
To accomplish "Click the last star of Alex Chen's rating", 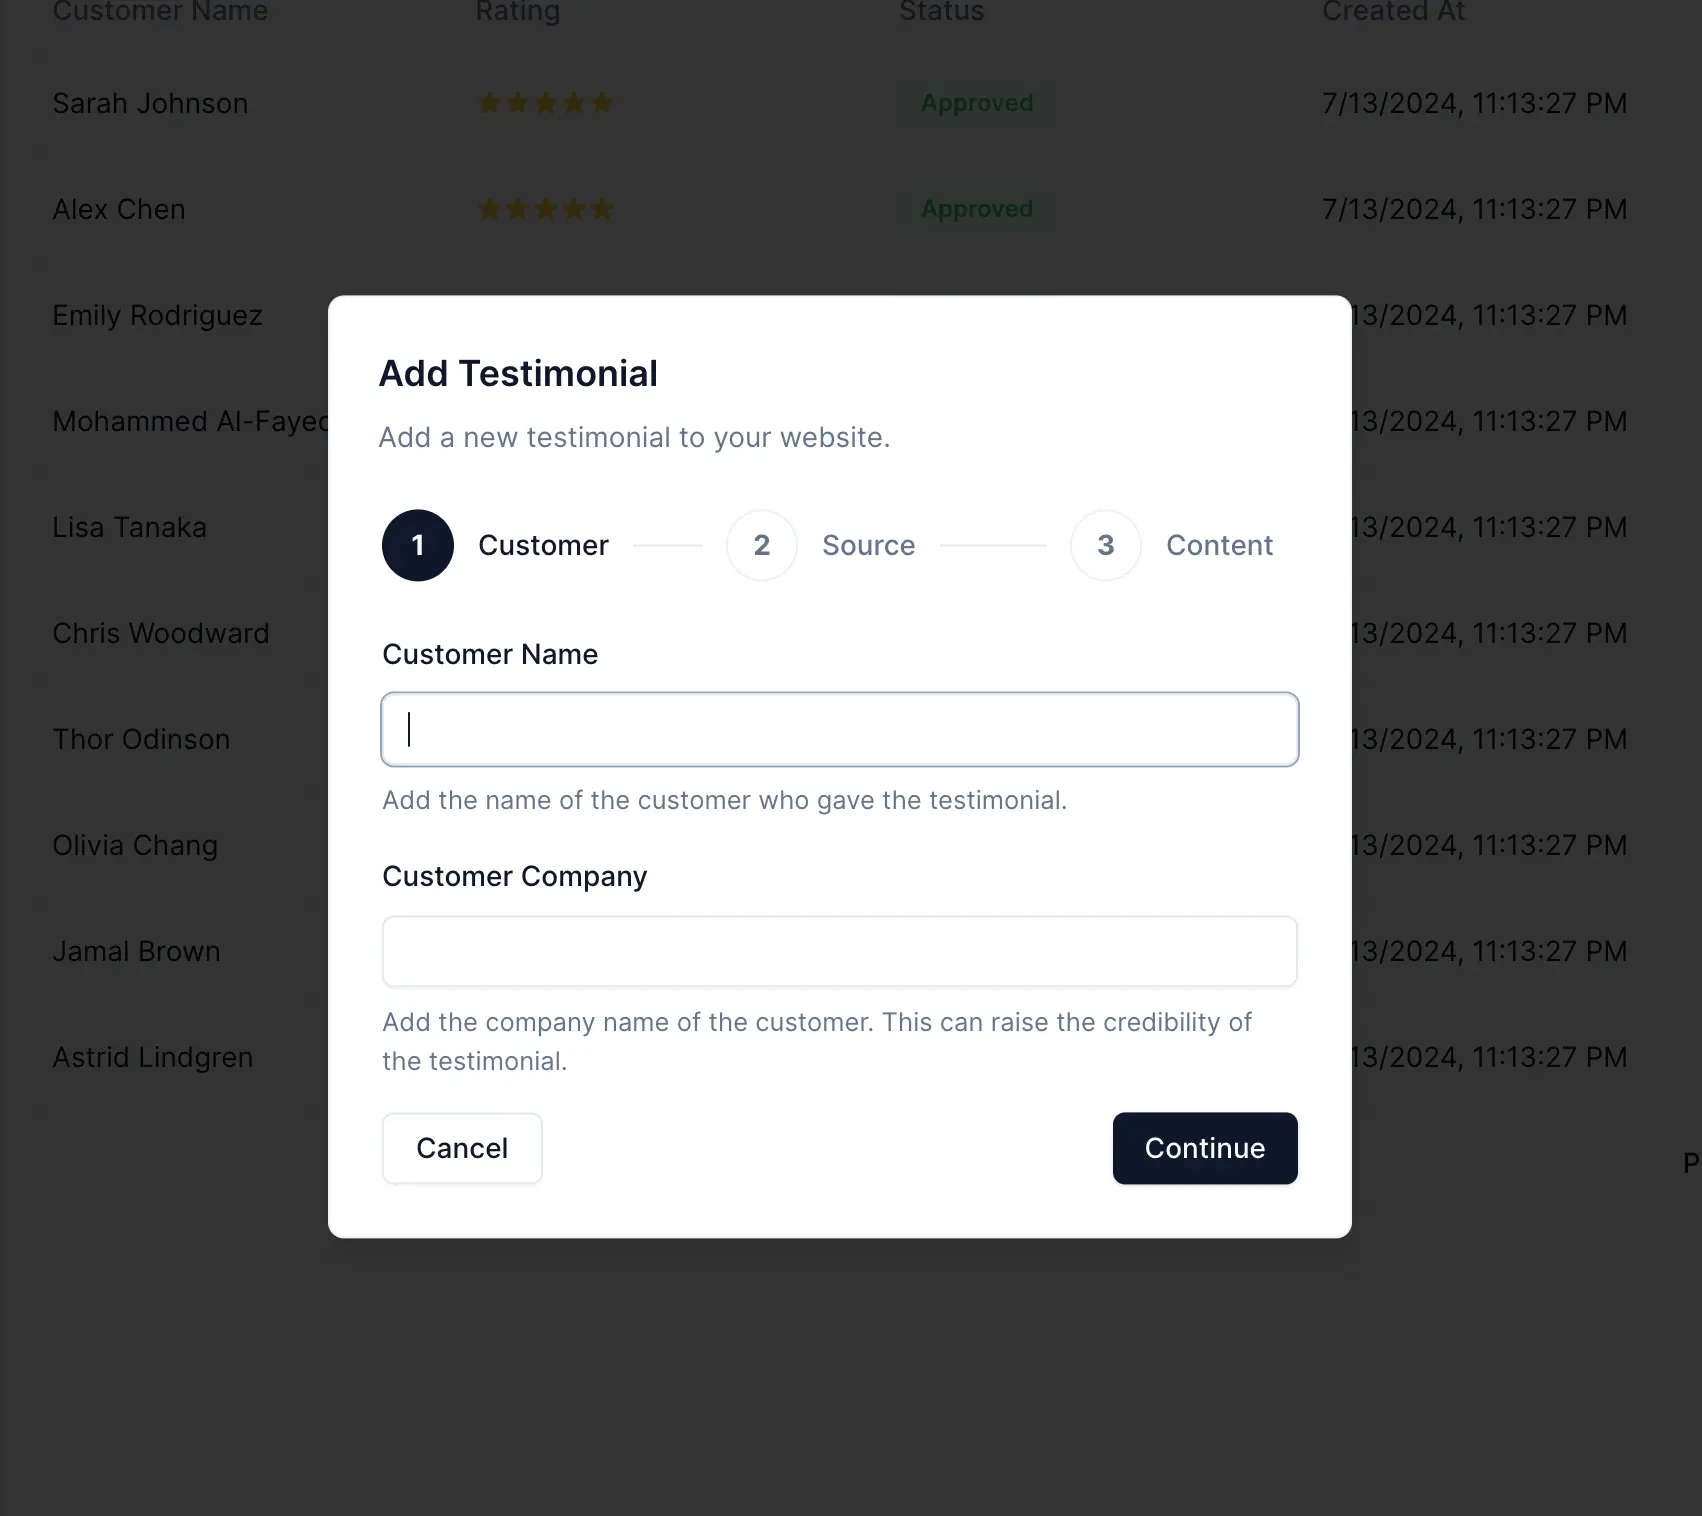I will pyautogui.click(x=603, y=209).
